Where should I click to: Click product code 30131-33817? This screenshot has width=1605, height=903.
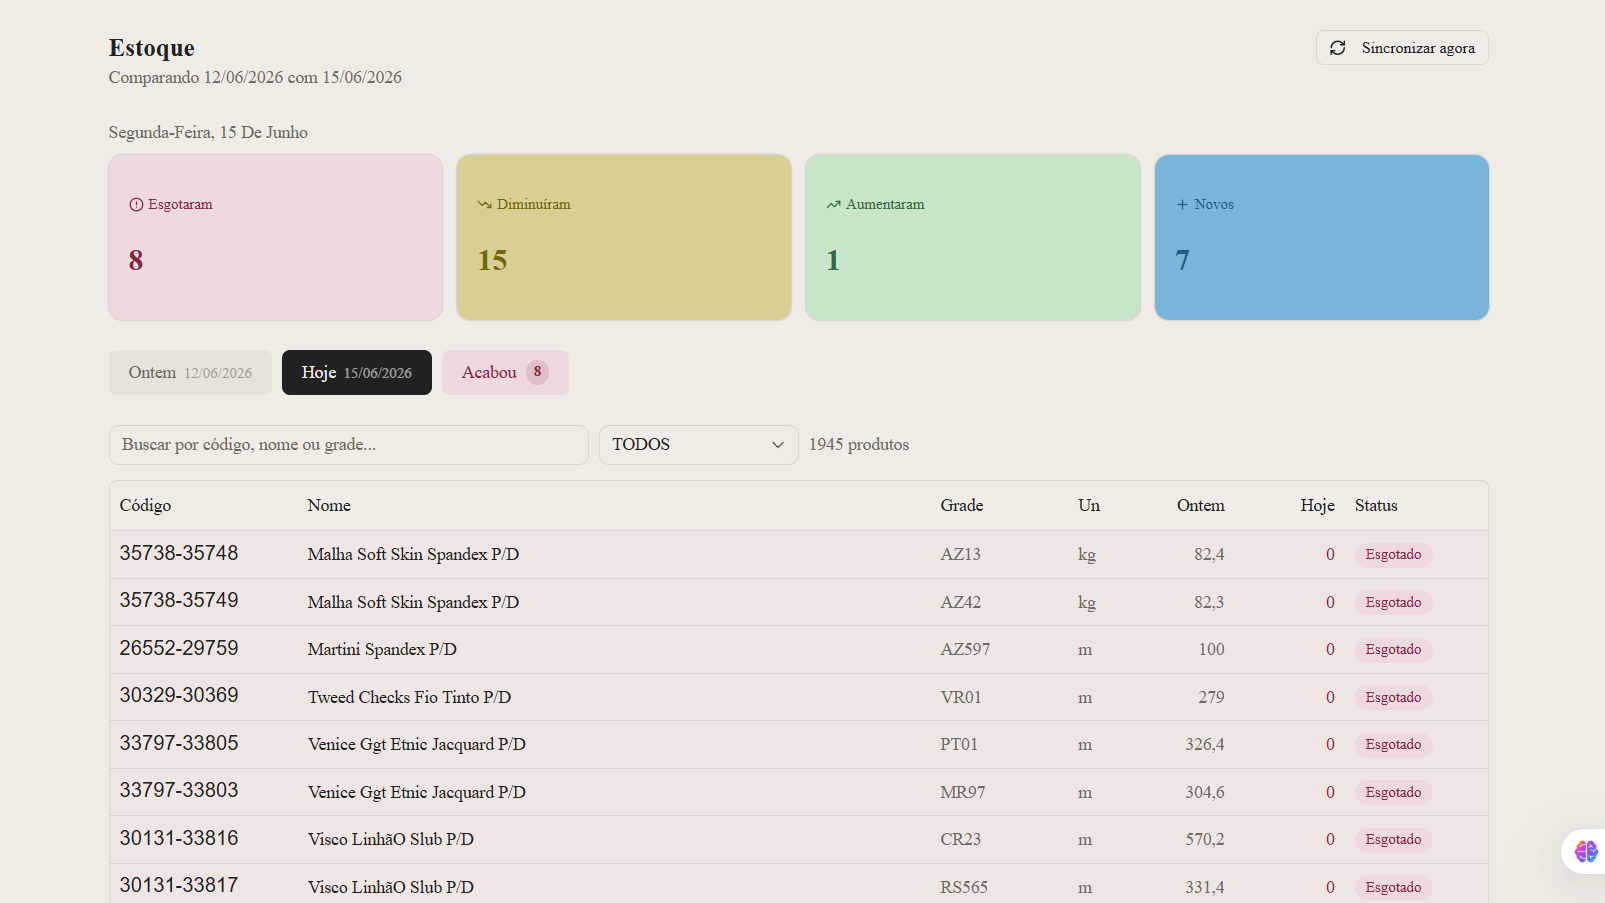tap(179, 885)
